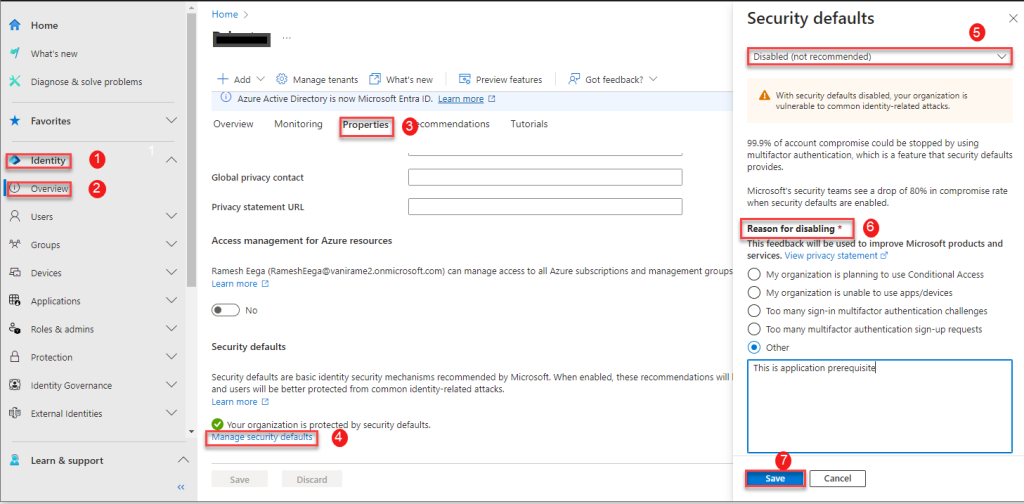Image resolution: width=1024 pixels, height=504 pixels.
Task: Click the Global privacy contact field
Action: (545, 178)
